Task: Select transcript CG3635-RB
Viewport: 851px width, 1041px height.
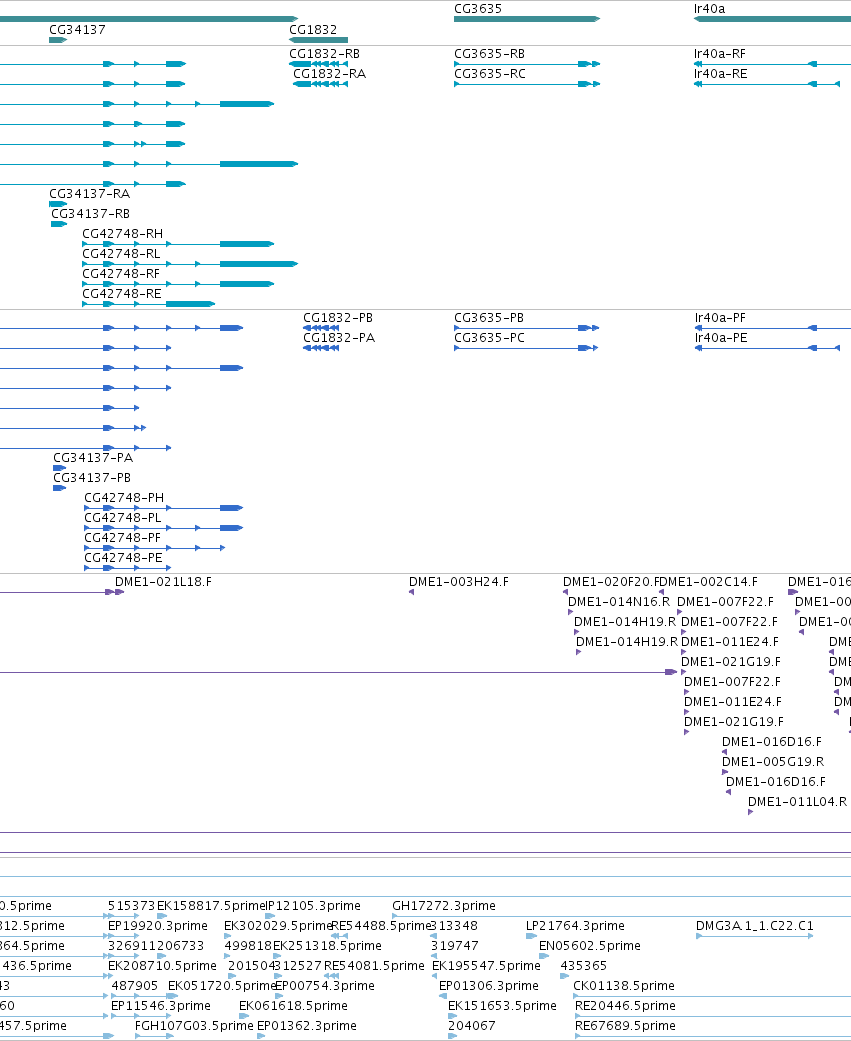Action: (x=489, y=54)
